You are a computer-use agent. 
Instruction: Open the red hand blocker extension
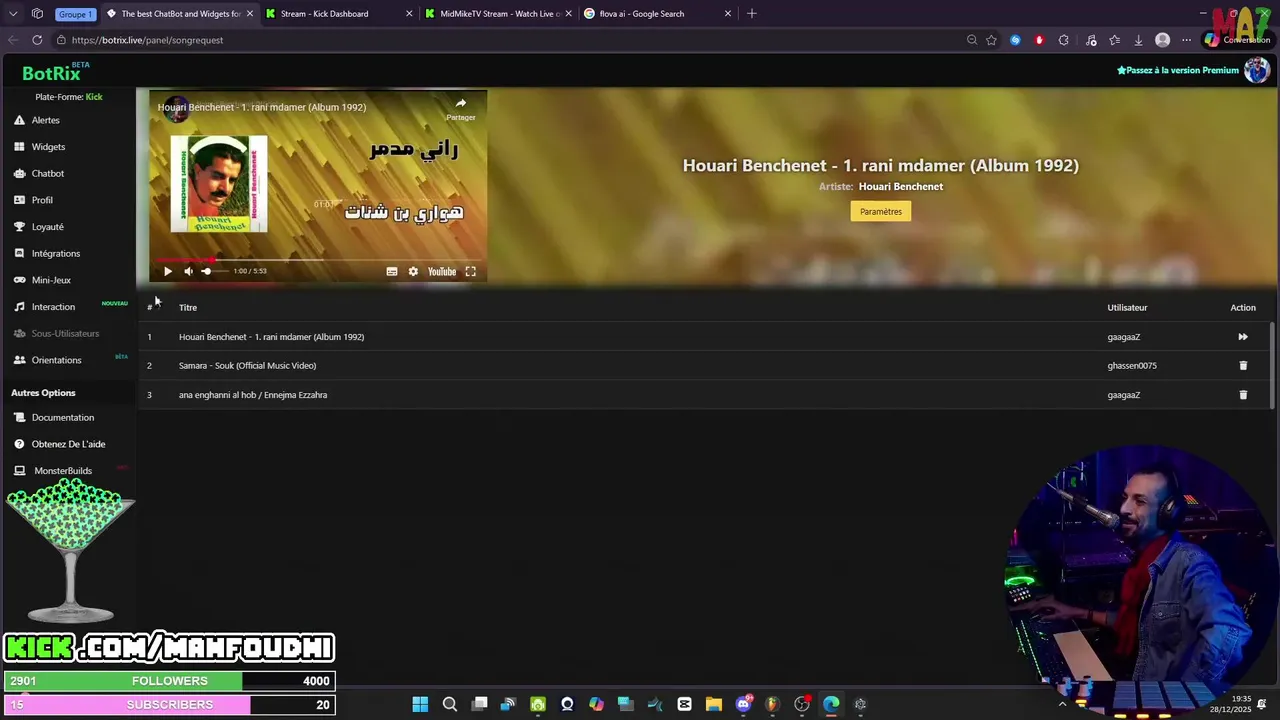(x=1039, y=40)
